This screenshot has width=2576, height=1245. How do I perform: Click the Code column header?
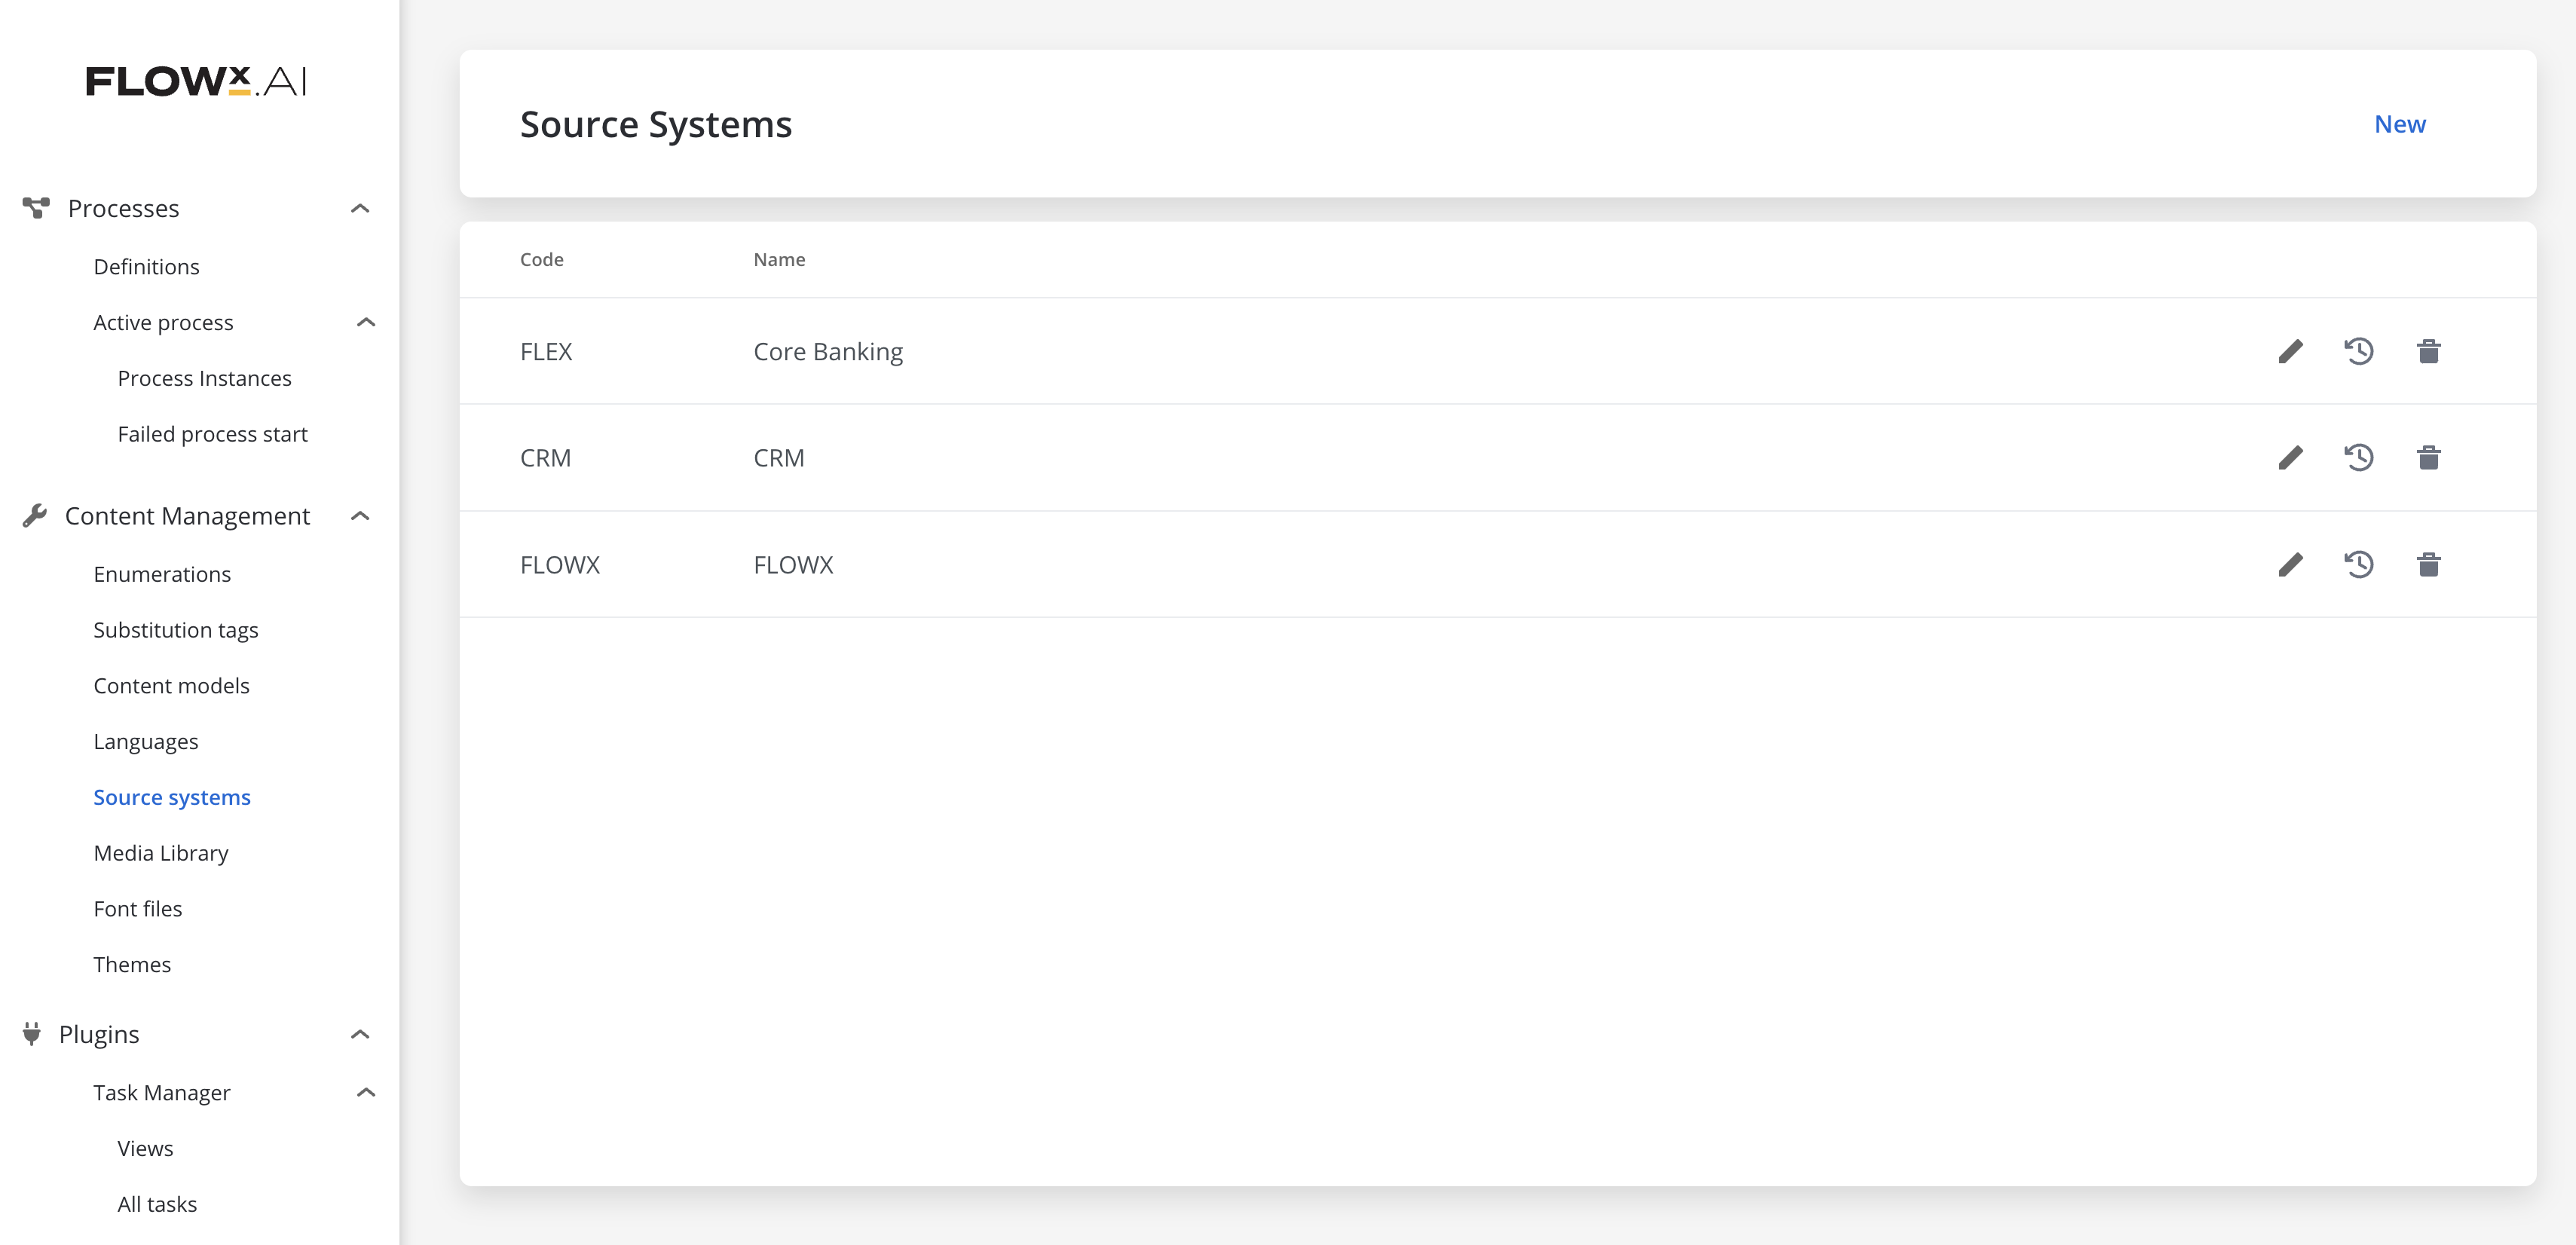[541, 259]
